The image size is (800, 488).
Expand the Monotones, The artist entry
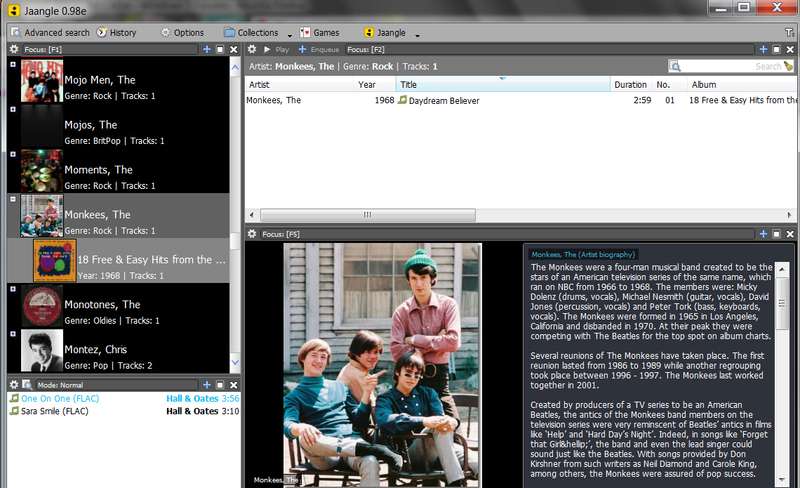click(13, 289)
